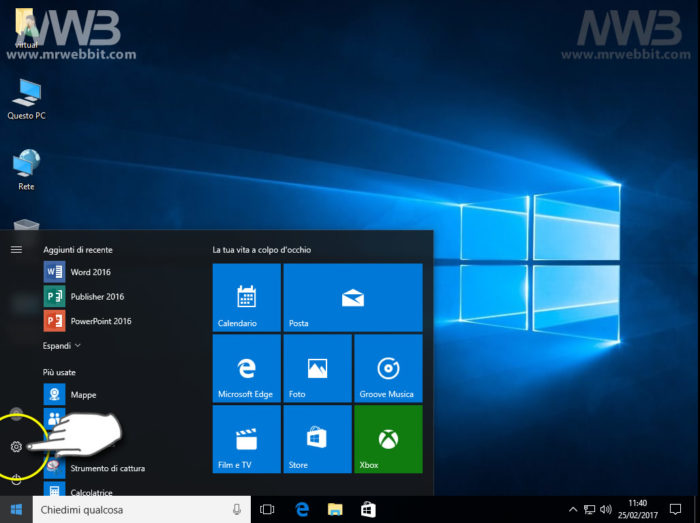The image size is (700, 523).
Task: Open Task View on the taskbar
Action: [x=267, y=509]
